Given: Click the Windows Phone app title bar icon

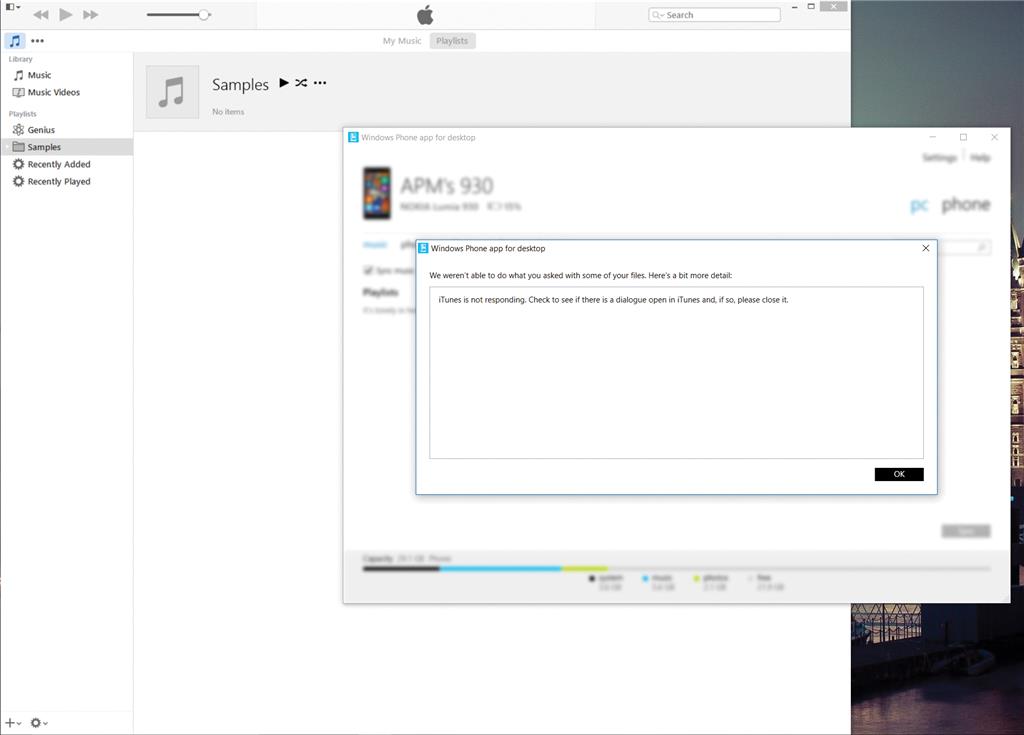Looking at the screenshot, I should (353, 137).
